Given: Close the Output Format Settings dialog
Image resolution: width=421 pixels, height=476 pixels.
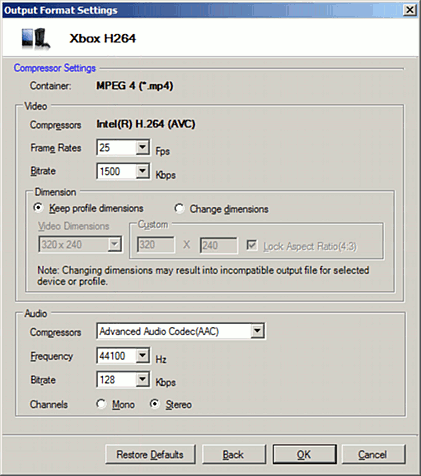Looking at the screenshot, I should [x=410, y=10].
